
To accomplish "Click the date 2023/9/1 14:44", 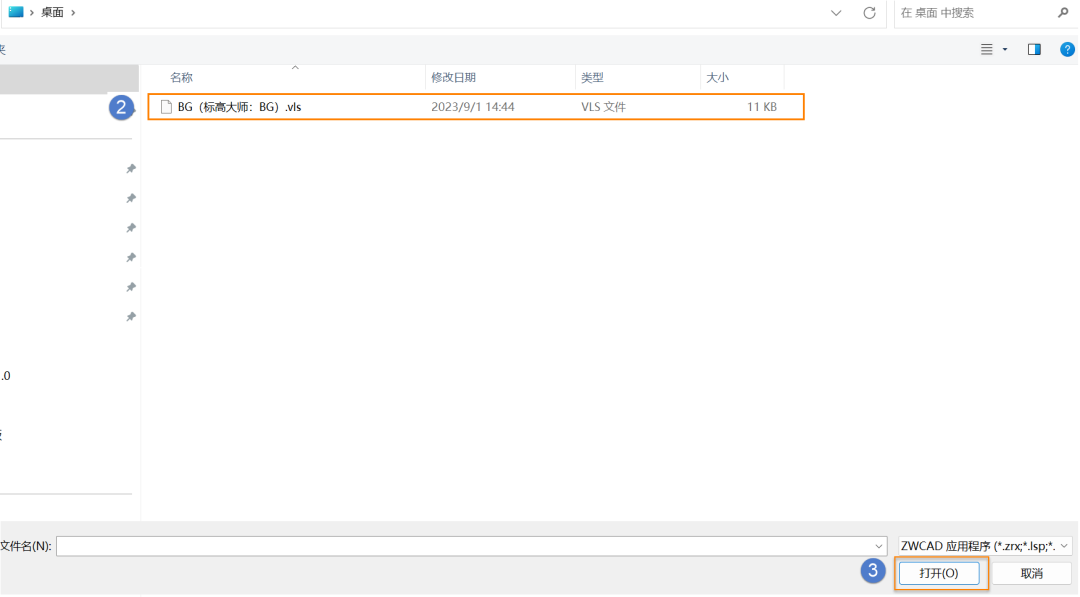I will tap(472, 107).
